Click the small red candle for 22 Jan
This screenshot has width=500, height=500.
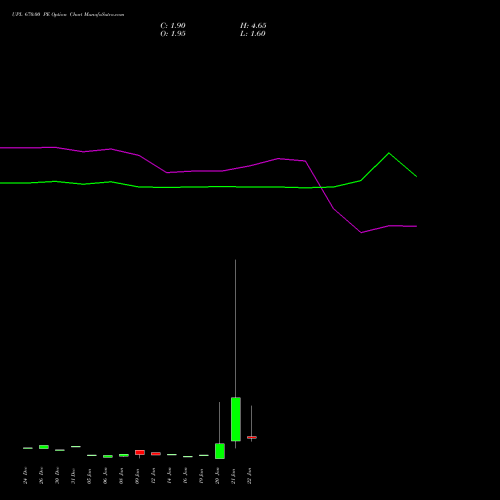click(252, 437)
